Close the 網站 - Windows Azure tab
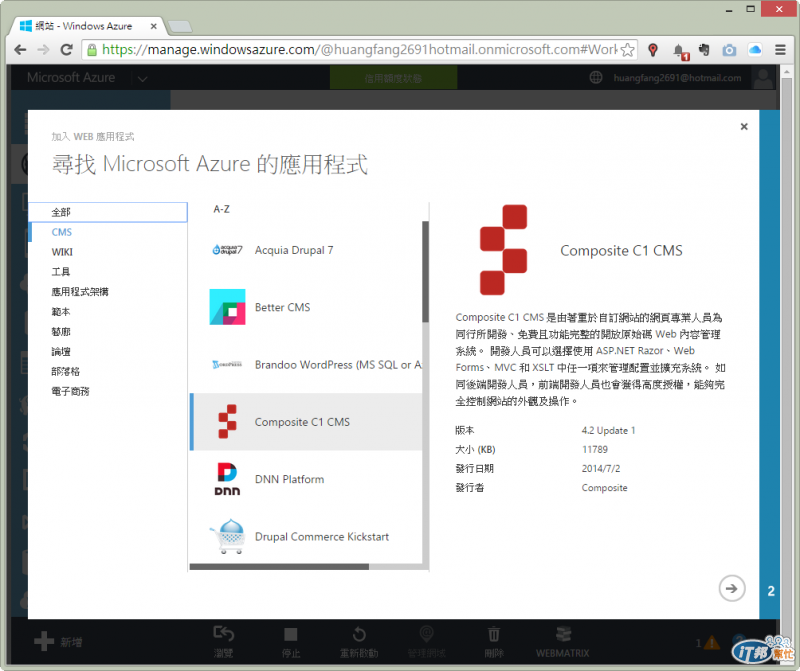 pos(153,26)
